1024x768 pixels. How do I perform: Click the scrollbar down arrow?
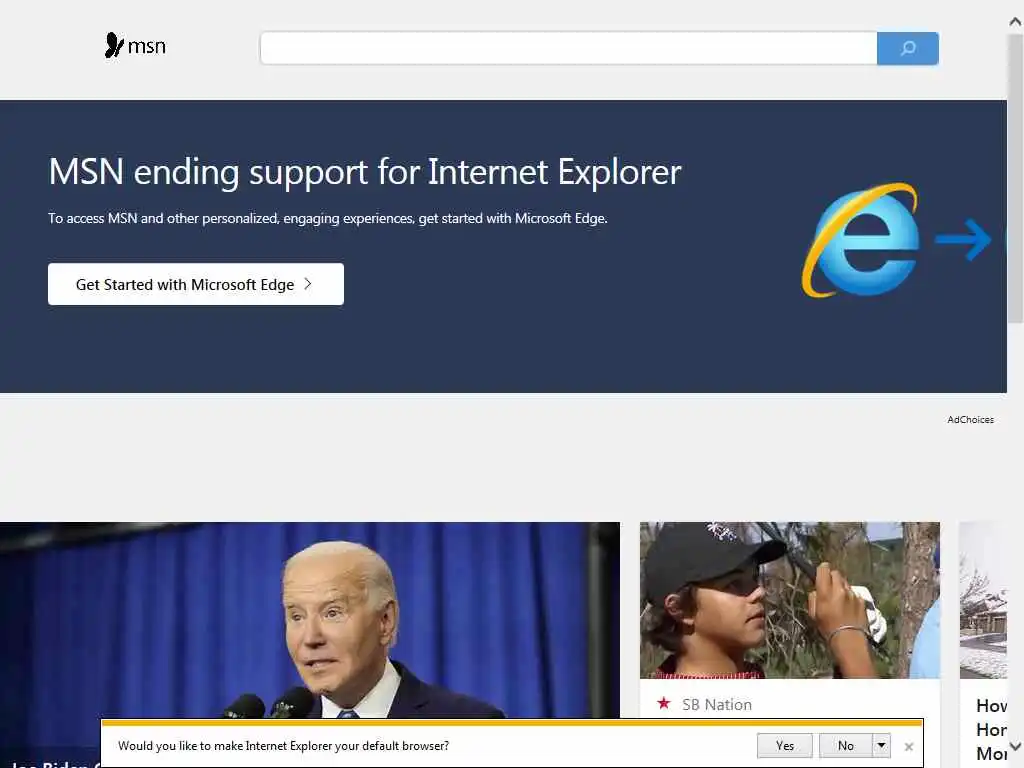[x=1016, y=746]
